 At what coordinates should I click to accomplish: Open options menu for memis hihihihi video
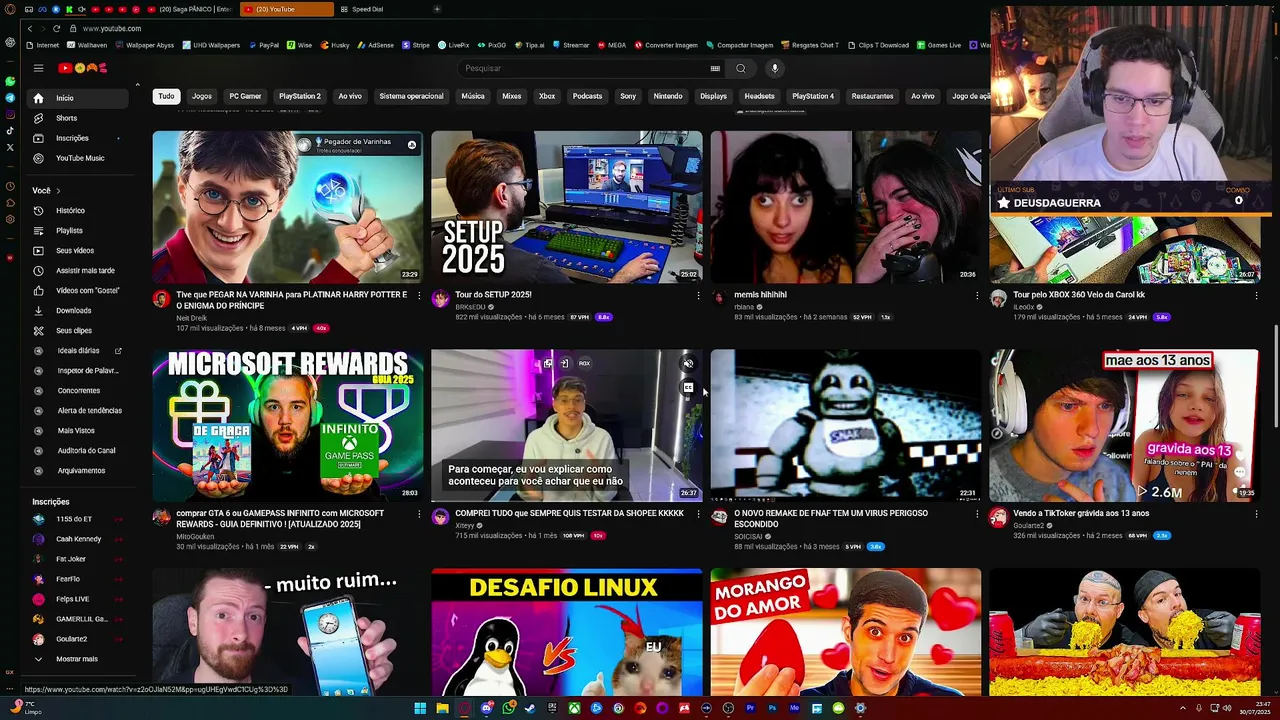977,296
